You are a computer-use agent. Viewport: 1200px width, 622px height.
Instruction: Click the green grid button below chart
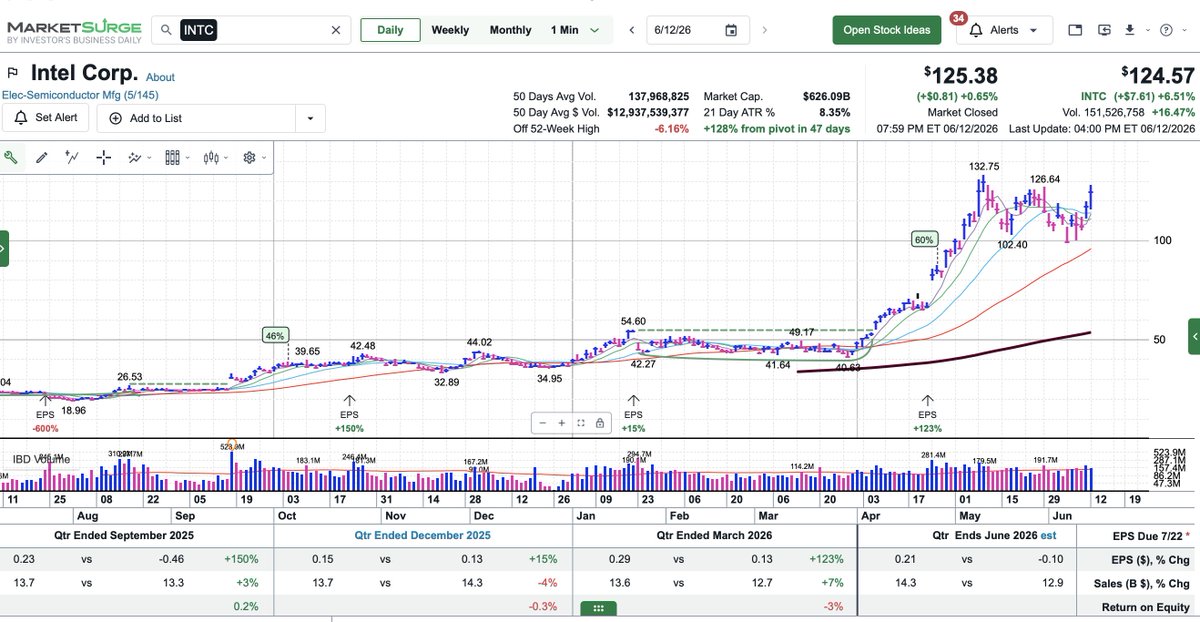(599, 607)
